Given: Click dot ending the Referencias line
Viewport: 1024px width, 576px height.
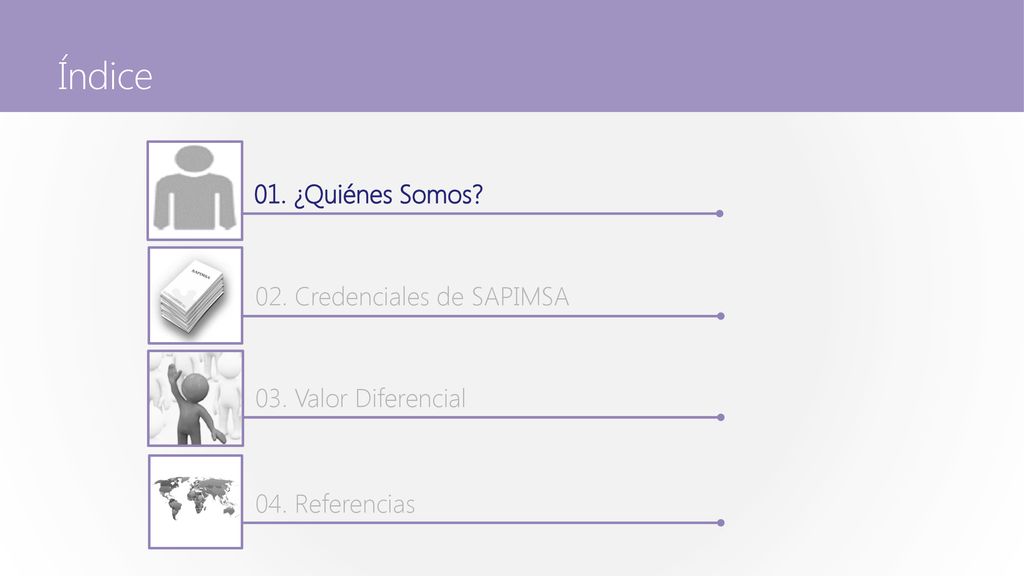Looking at the screenshot, I should point(720,522).
